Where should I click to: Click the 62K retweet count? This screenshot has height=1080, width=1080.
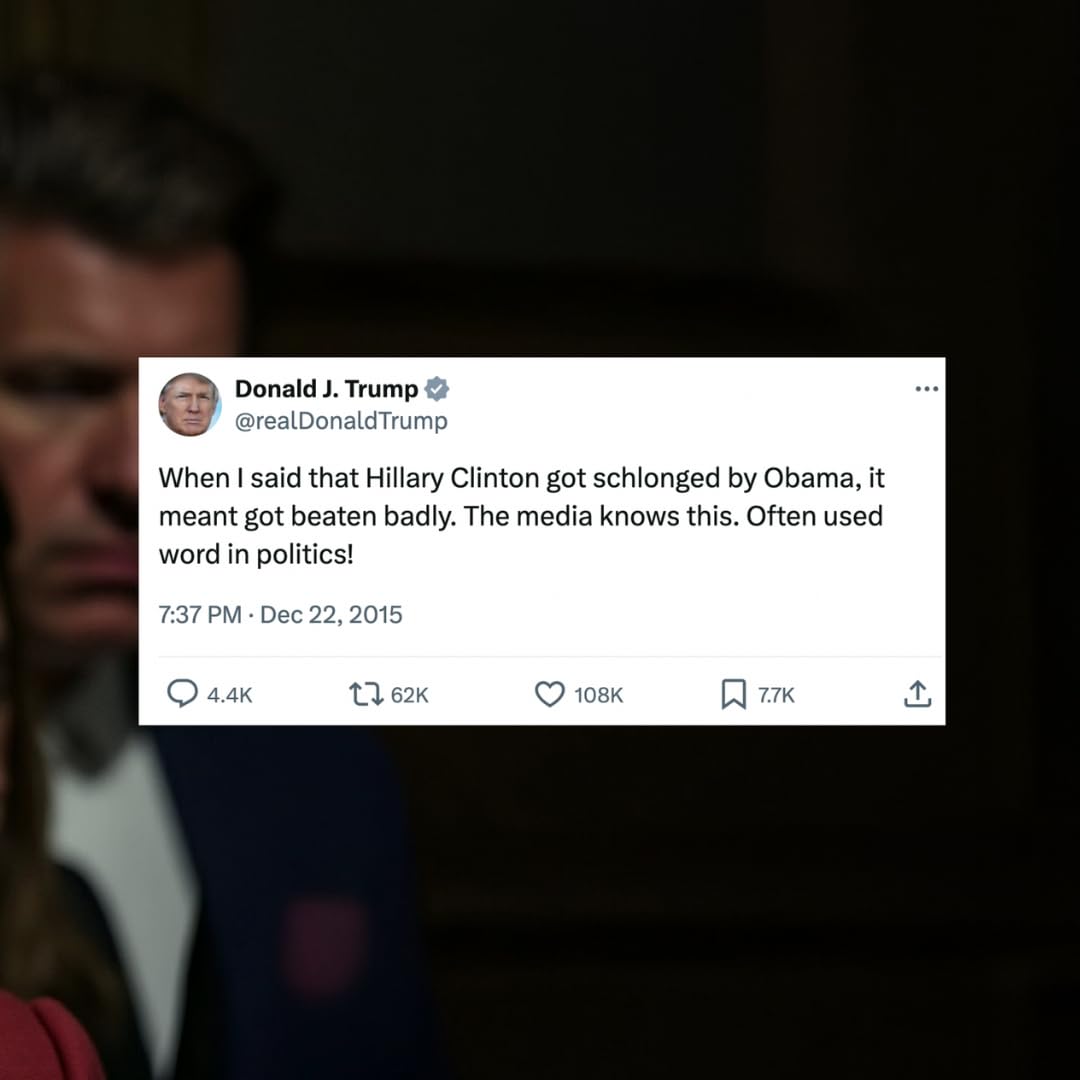coord(410,696)
